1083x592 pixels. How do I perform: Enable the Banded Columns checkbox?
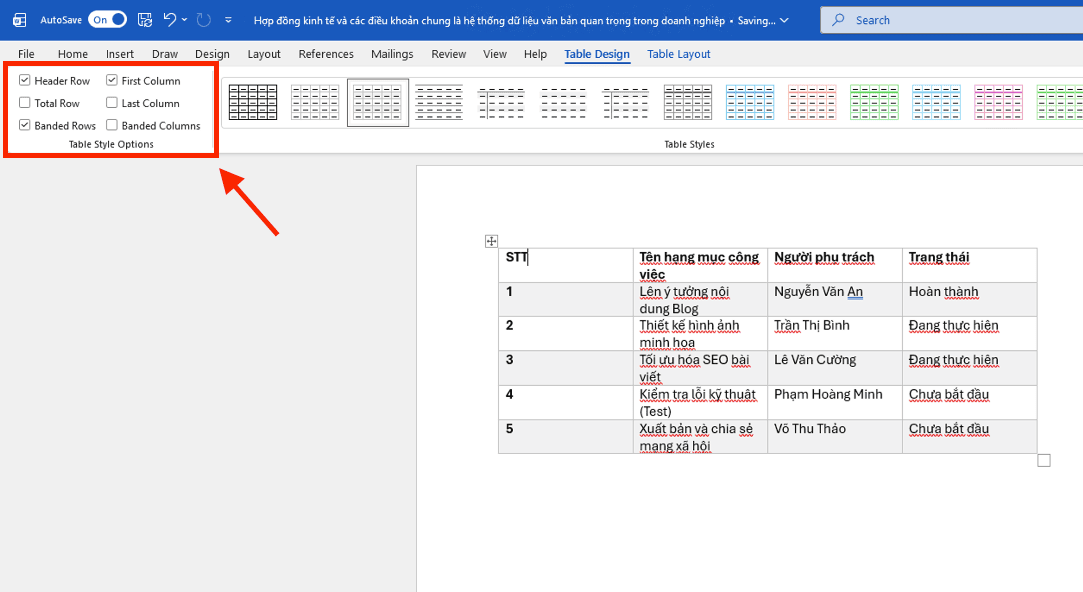tap(112, 126)
